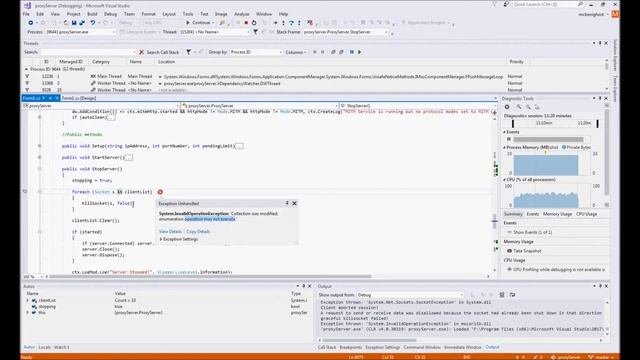Screen dimensions: 640x360
Task: Switch to the Immediate Window tab
Action: [x=462, y=347]
